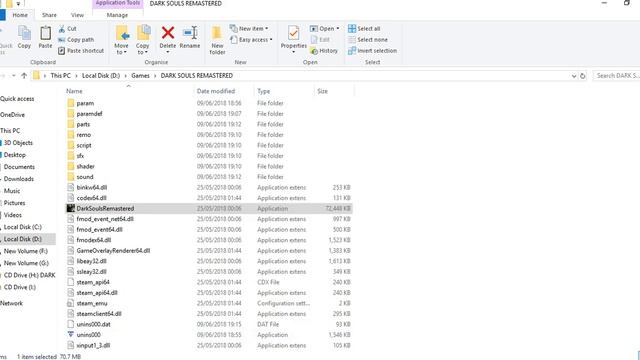640x360 pixels.
Task: Open the Copy to menu
Action: pyautogui.click(x=142, y=40)
